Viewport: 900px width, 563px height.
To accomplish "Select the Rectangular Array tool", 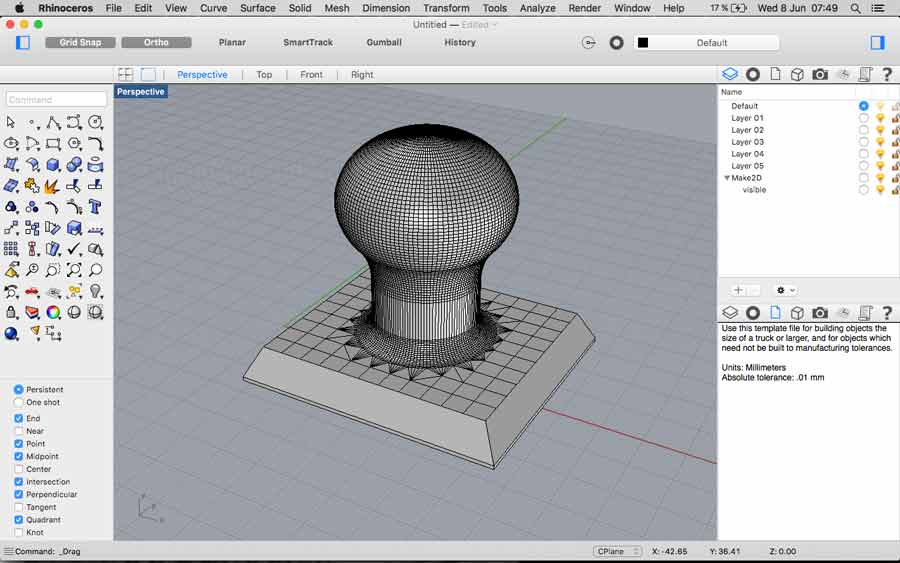I will [11, 249].
